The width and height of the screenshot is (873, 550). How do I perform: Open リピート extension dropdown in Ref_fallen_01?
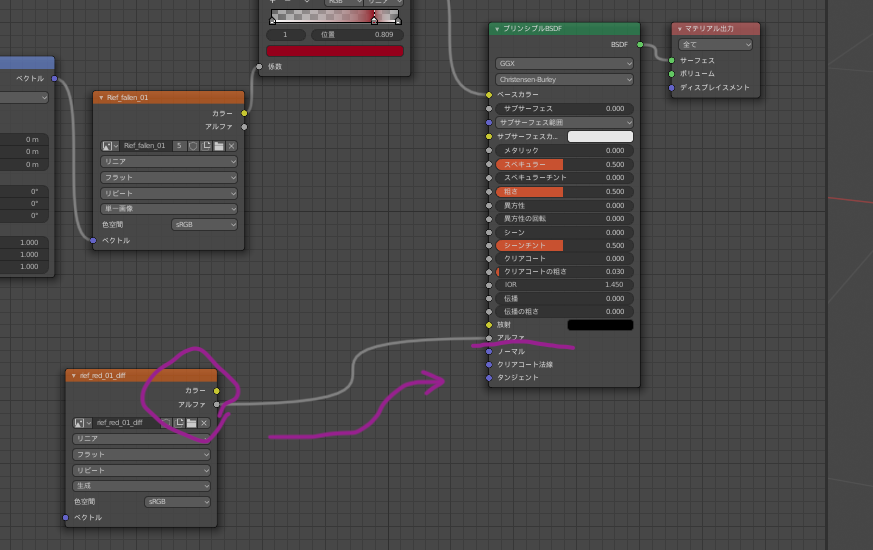169,193
